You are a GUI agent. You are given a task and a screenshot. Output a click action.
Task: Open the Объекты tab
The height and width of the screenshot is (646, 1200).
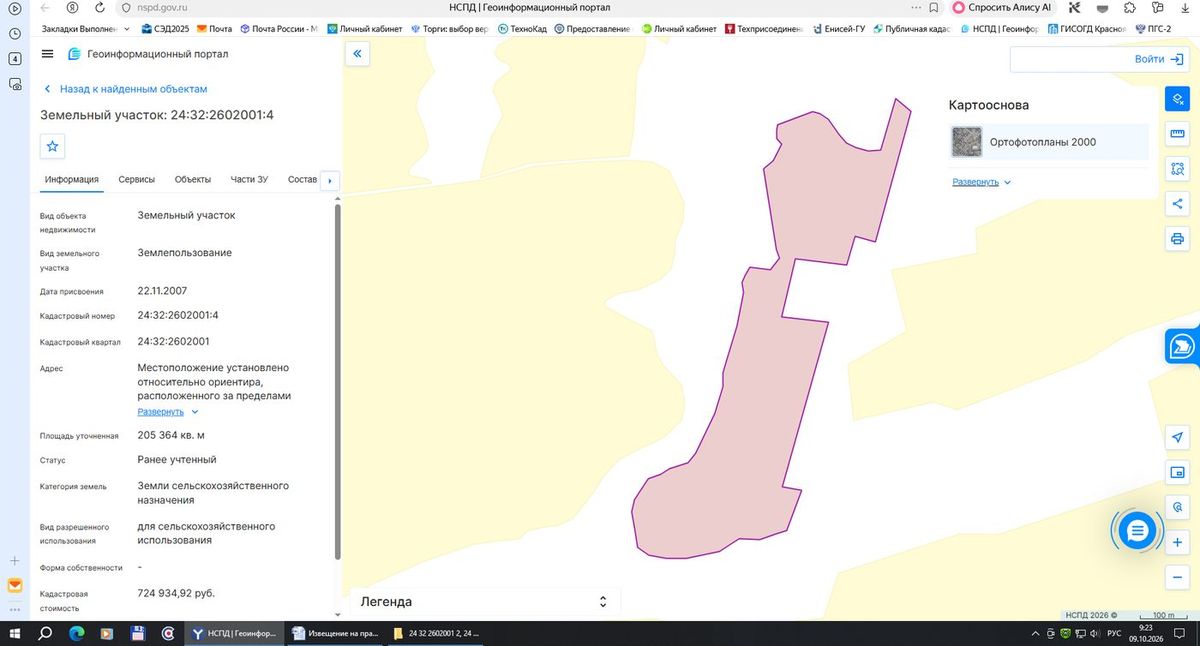193,180
